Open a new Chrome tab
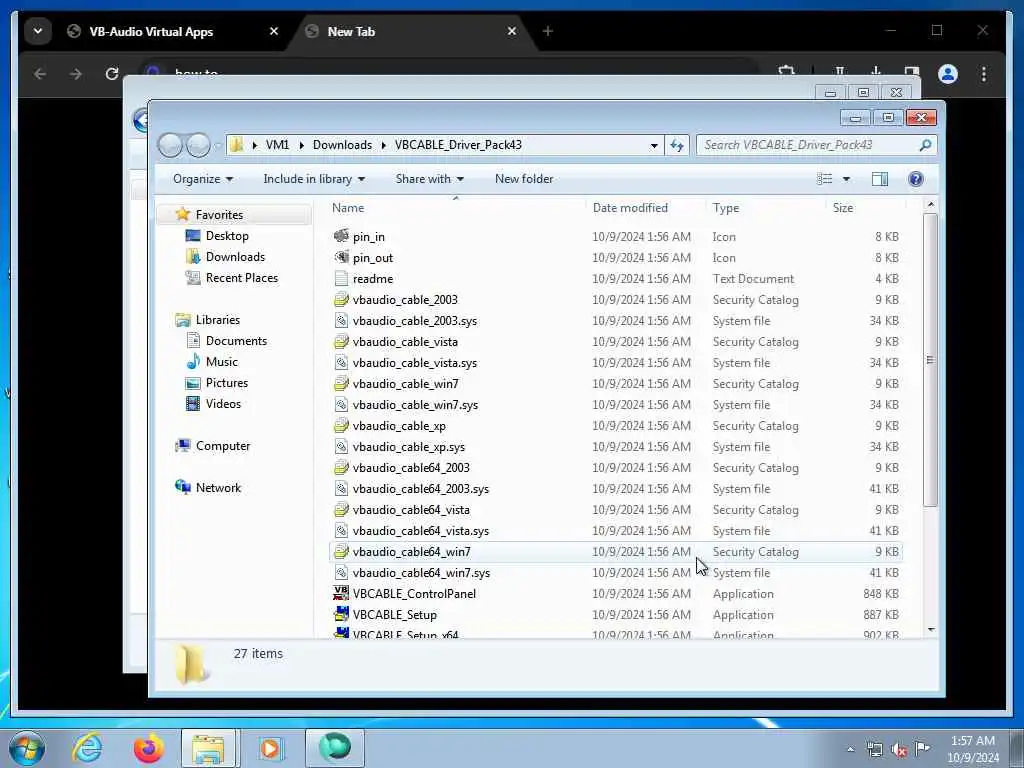1024x768 pixels. (x=547, y=31)
